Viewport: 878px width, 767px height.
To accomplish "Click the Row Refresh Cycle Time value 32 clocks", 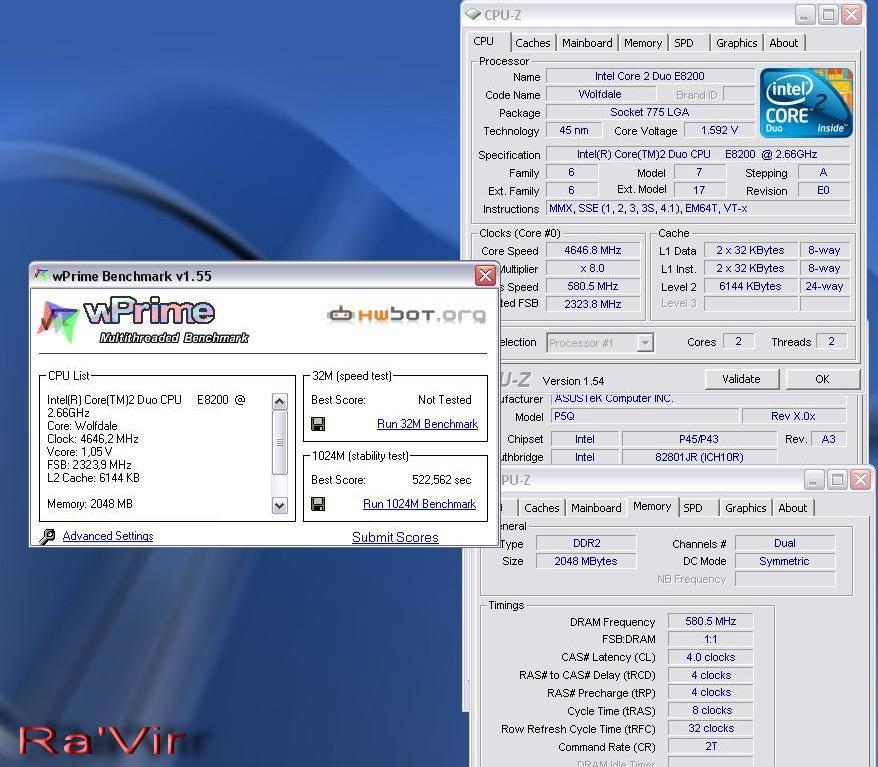I will [x=711, y=728].
